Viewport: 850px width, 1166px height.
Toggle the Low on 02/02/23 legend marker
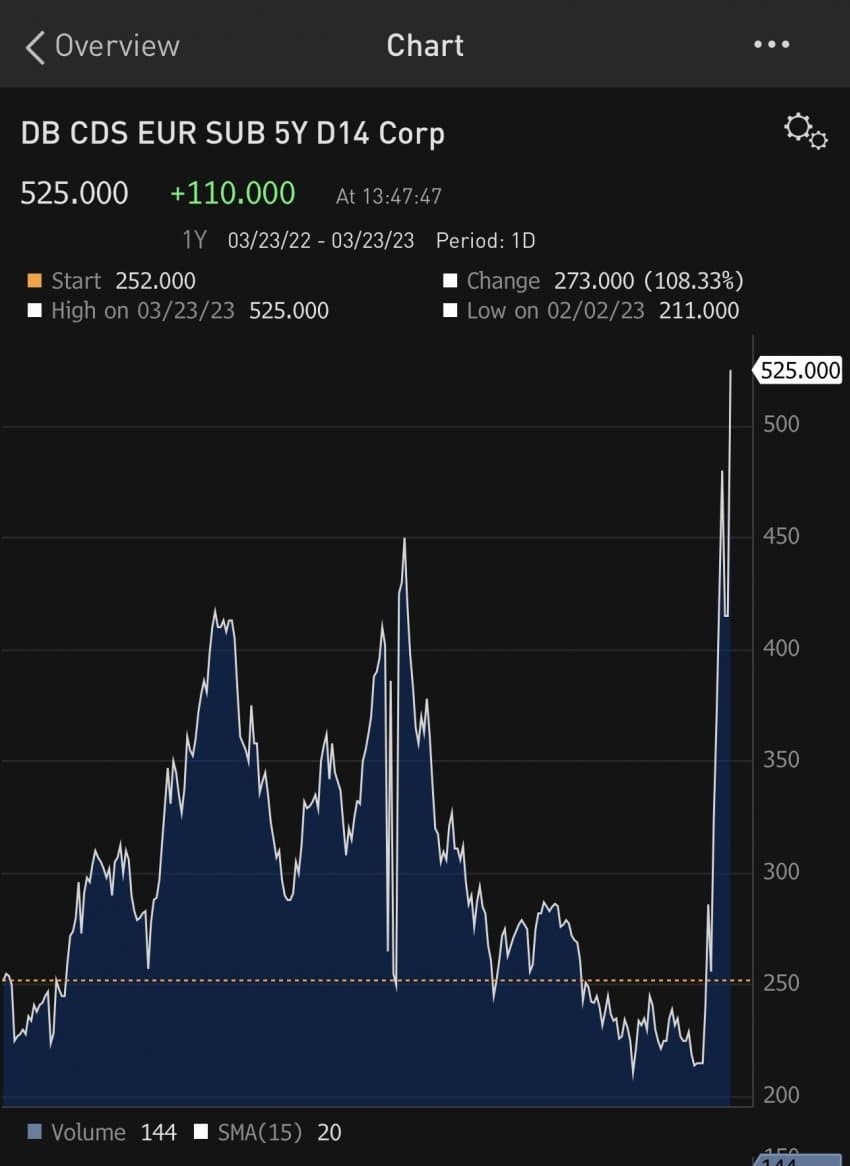(x=450, y=311)
